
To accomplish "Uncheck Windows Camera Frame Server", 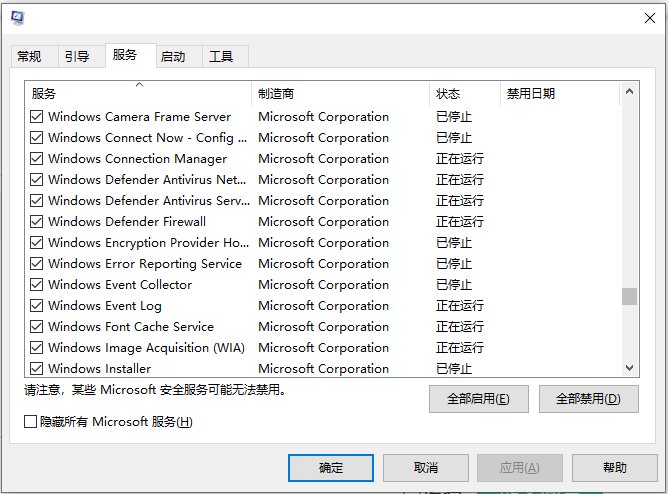I will [37, 117].
